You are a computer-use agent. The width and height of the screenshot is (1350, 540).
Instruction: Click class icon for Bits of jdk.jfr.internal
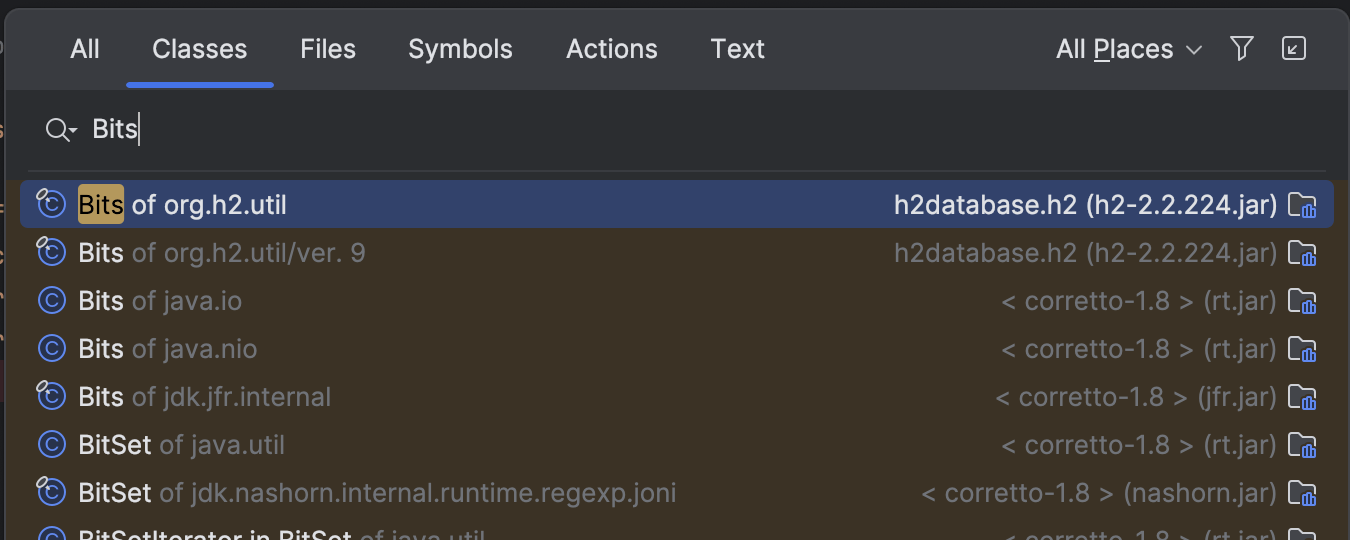tap(51, 397)
